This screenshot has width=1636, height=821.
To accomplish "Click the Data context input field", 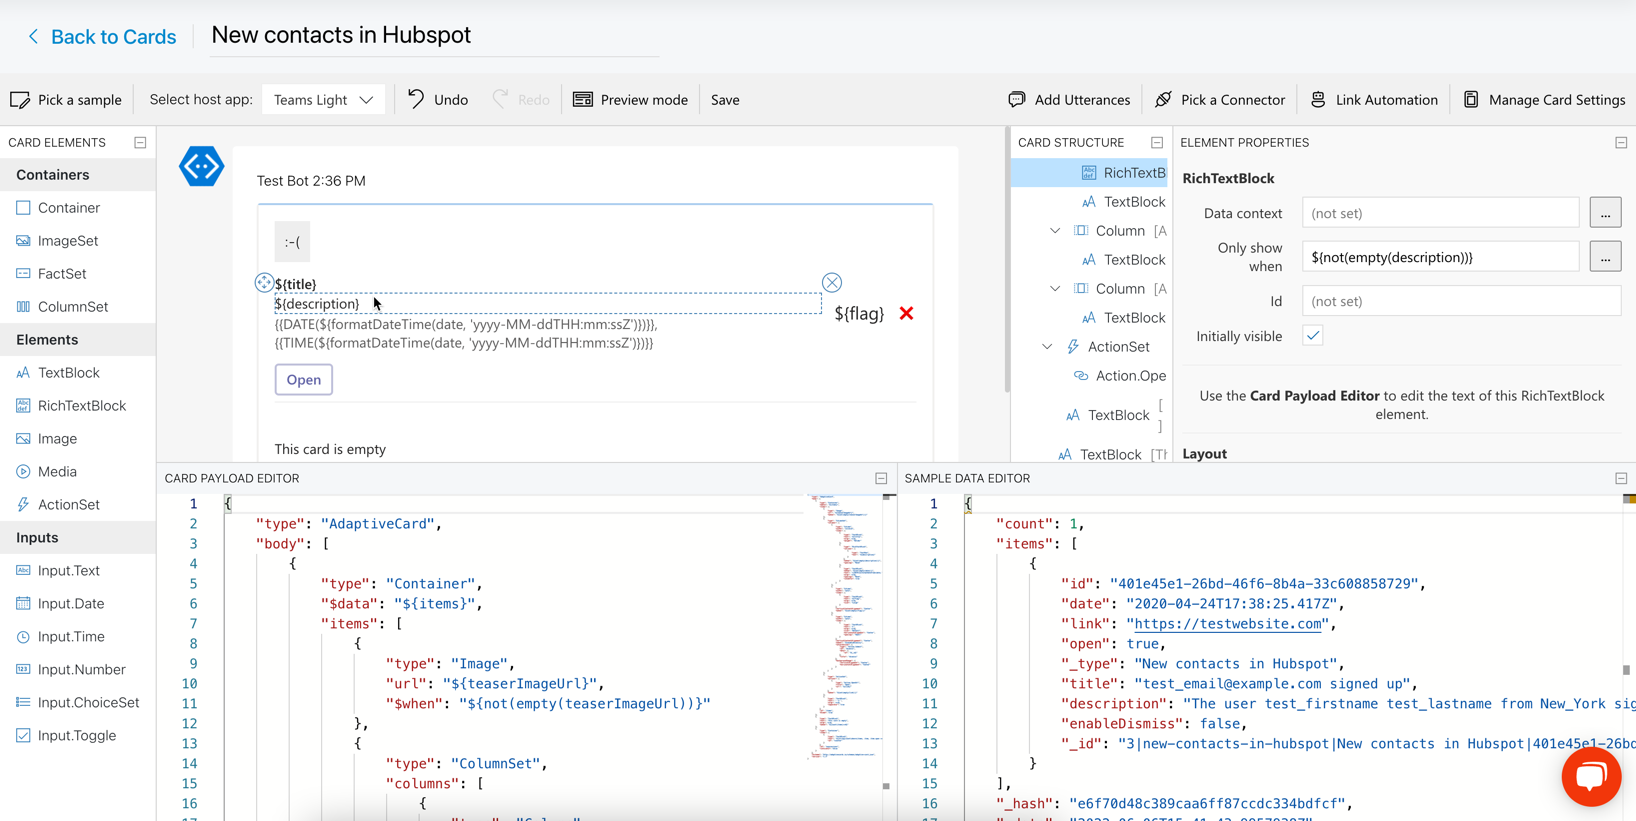I will [x=1440, y=213].
